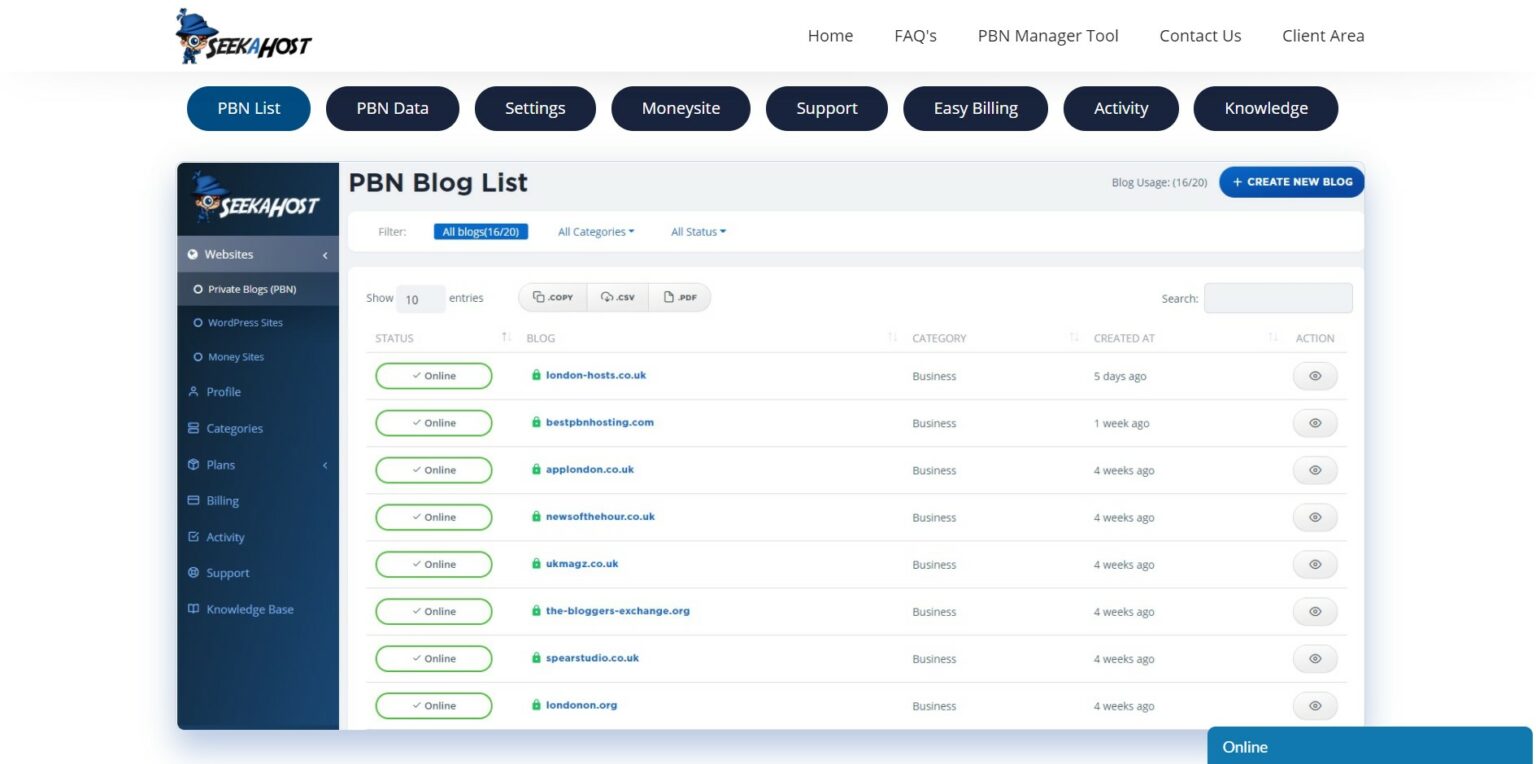Viewport: 1536px width, 764px height.
Task: Click the Categories sidebar icon
Action: pyautogui.click(x=193, y=428)
